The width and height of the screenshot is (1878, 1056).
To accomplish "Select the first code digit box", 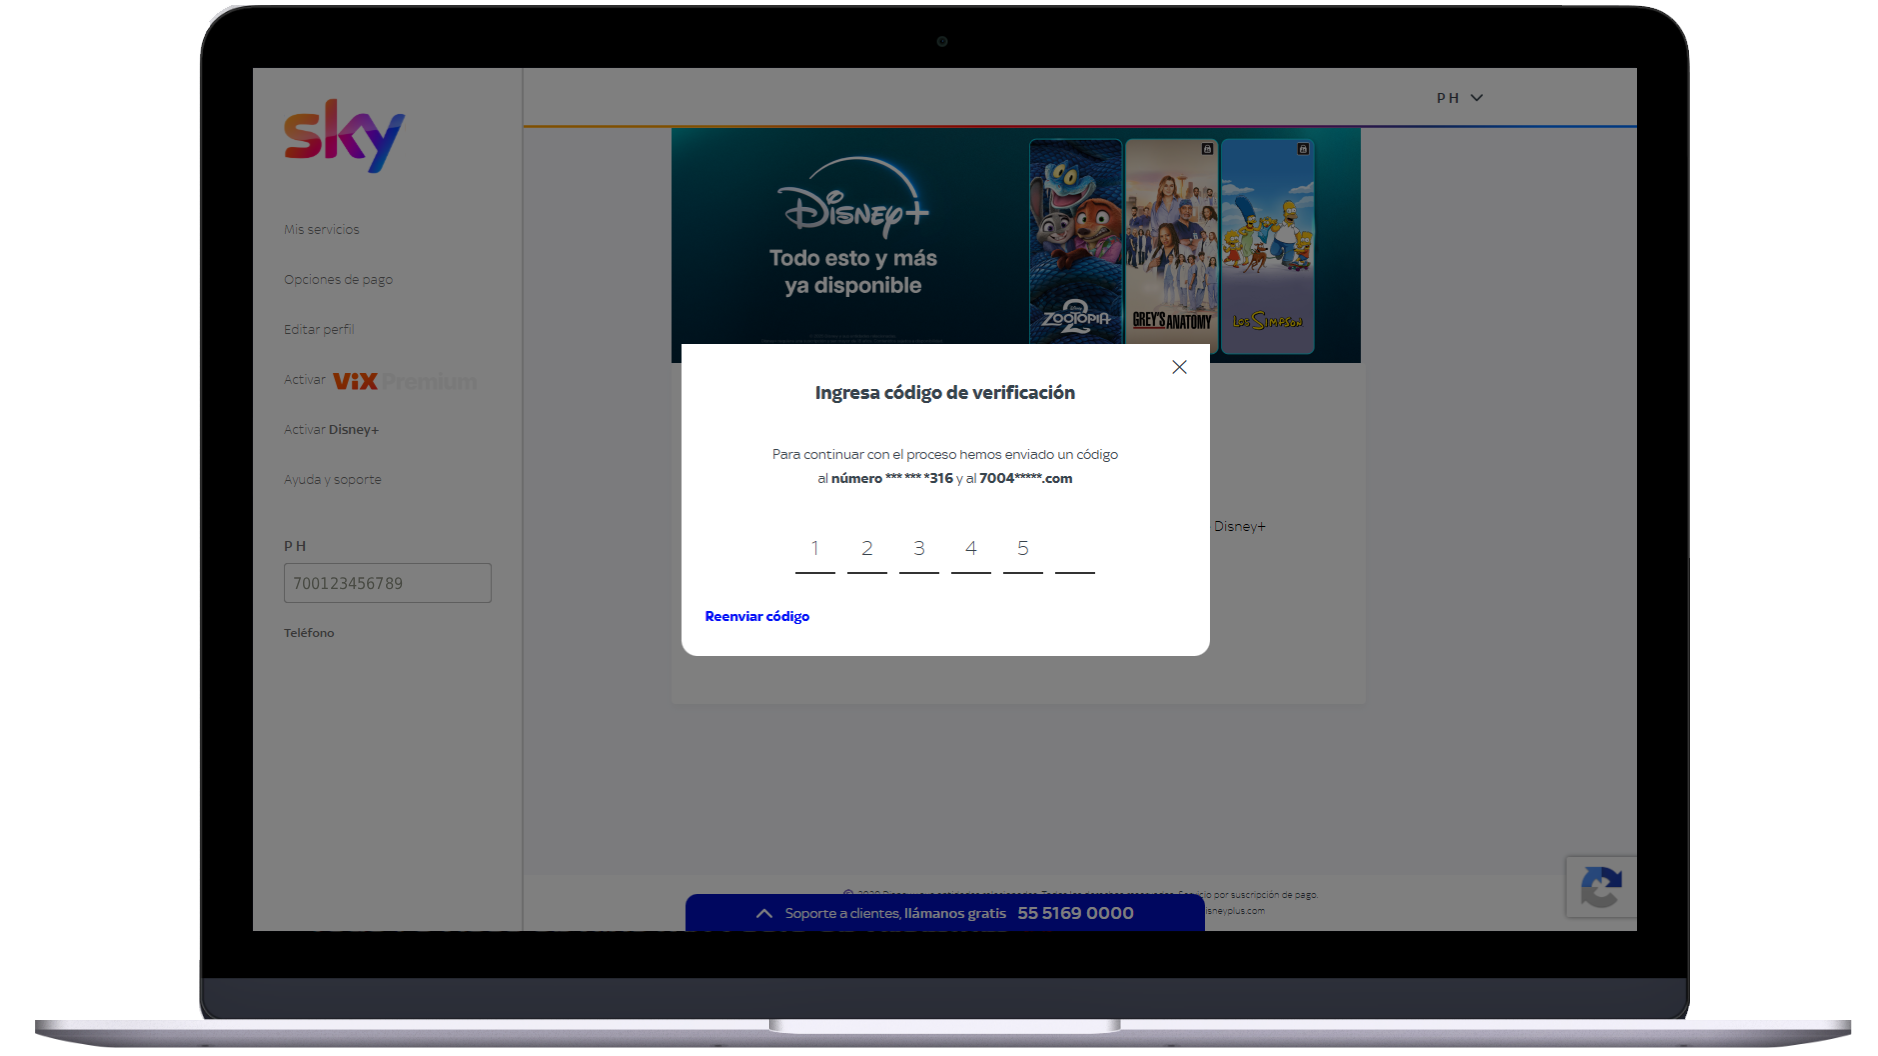I will click(x=815, y=551).
